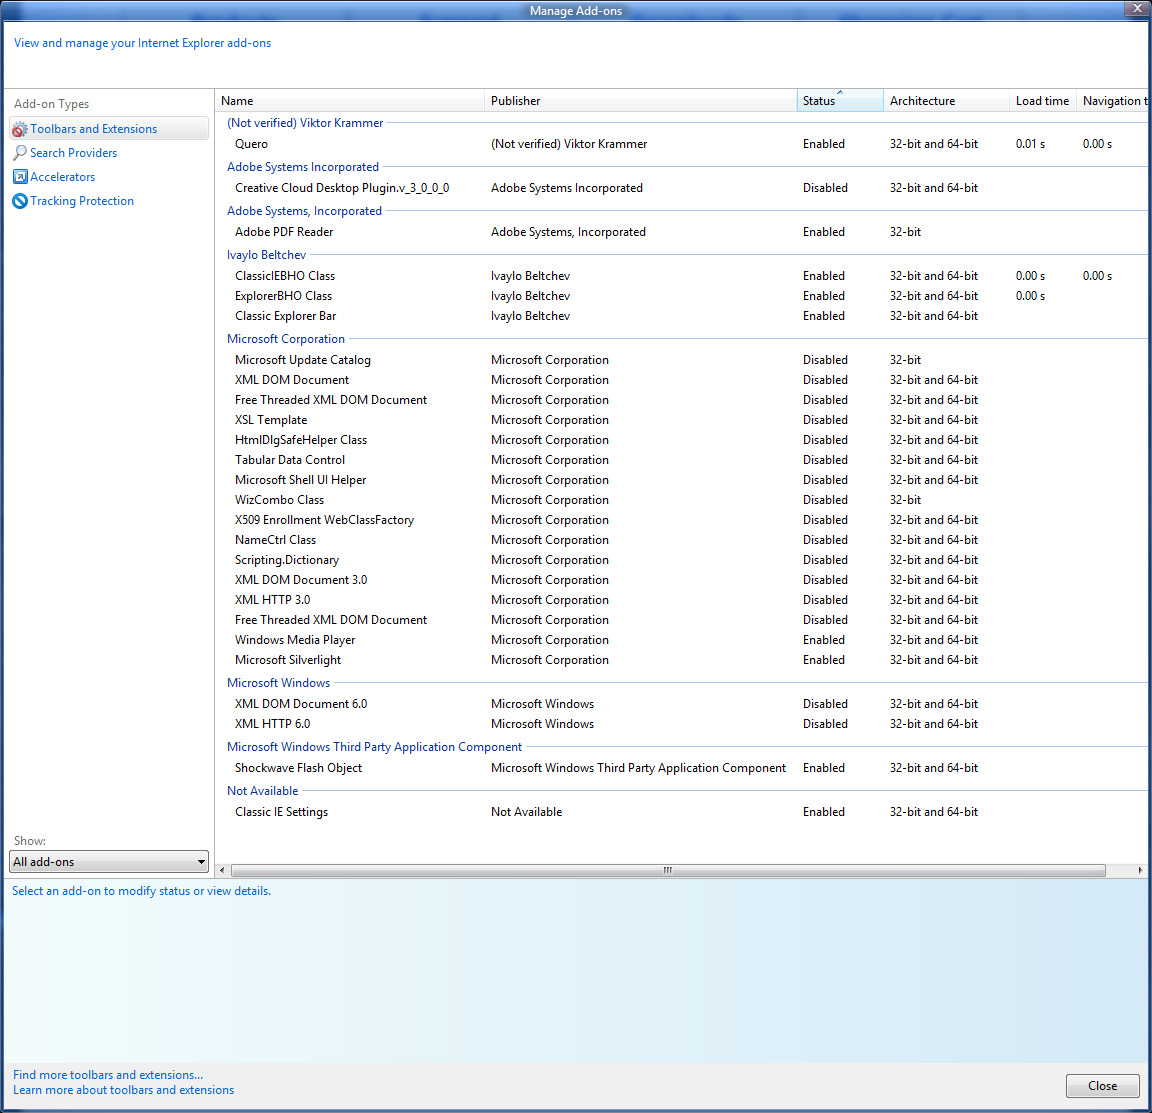Click the Search Providers magnifier icon
This screenshot has height=1113, width=1152.
[19, 153]
